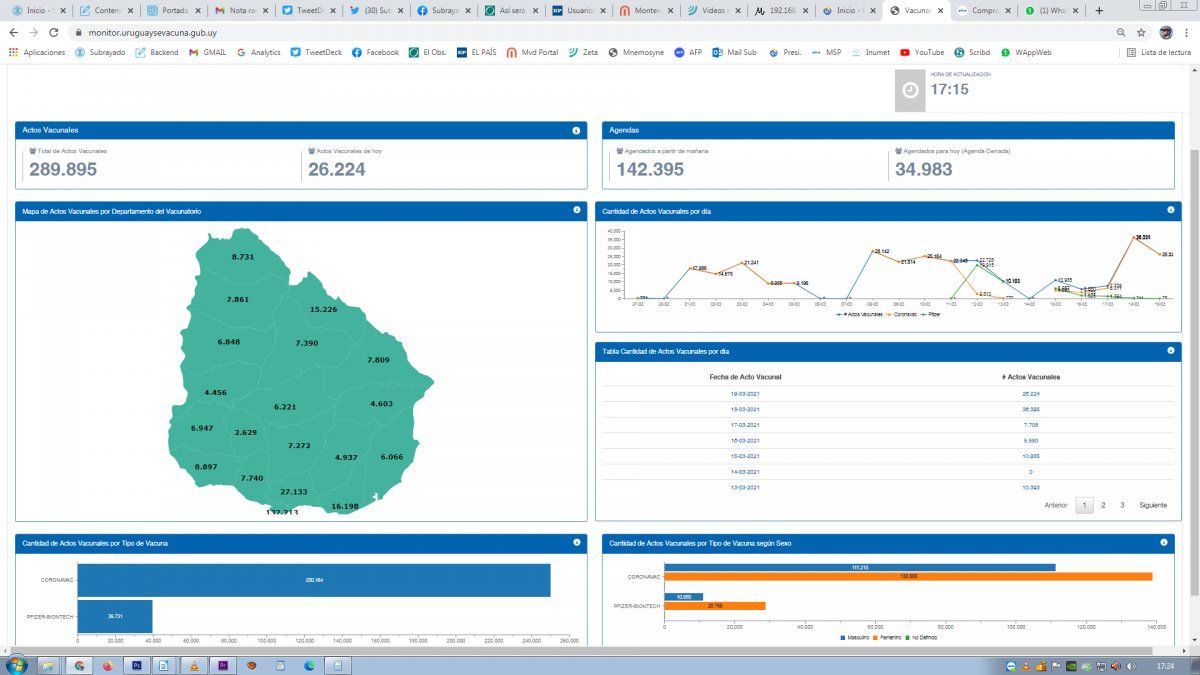The width and height of the screenshot is (1200, 675).
Task: Click the Siguiente pagination link
Action: pyautogui.click(x=1152, y=505)
